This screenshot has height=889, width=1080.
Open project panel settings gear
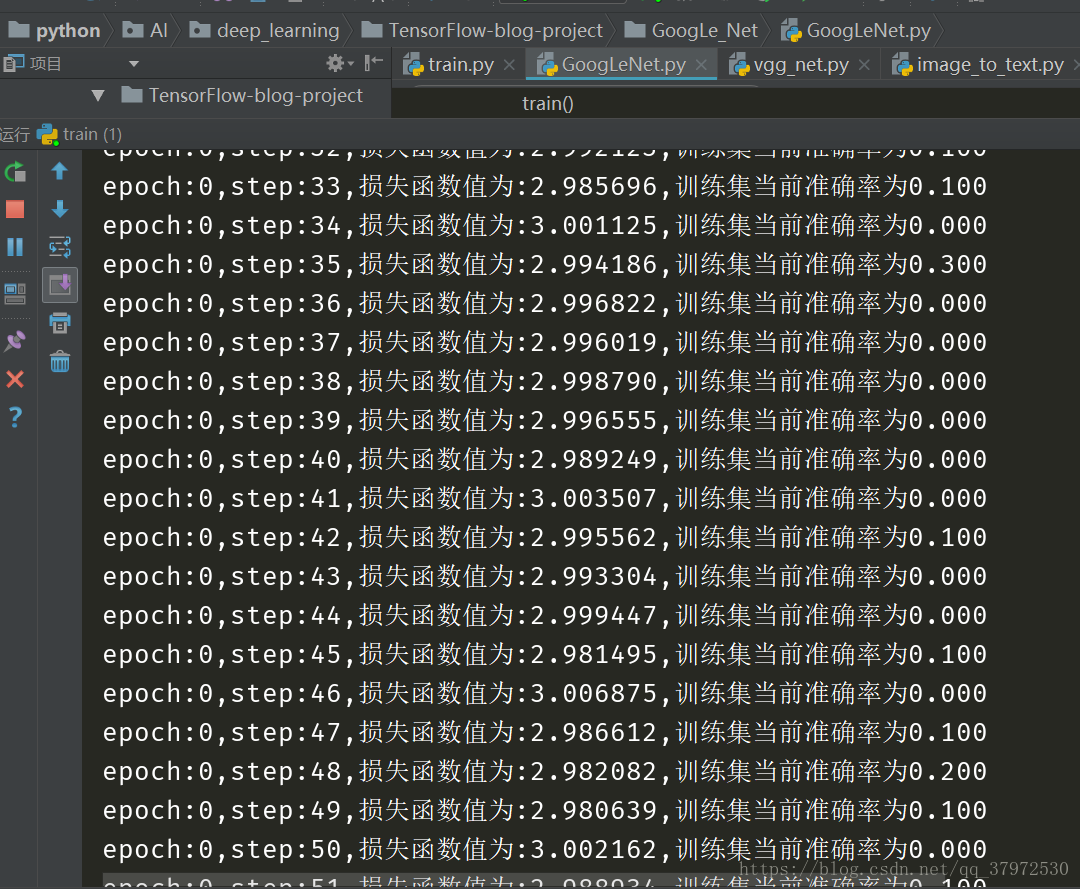tap(339, 64)
